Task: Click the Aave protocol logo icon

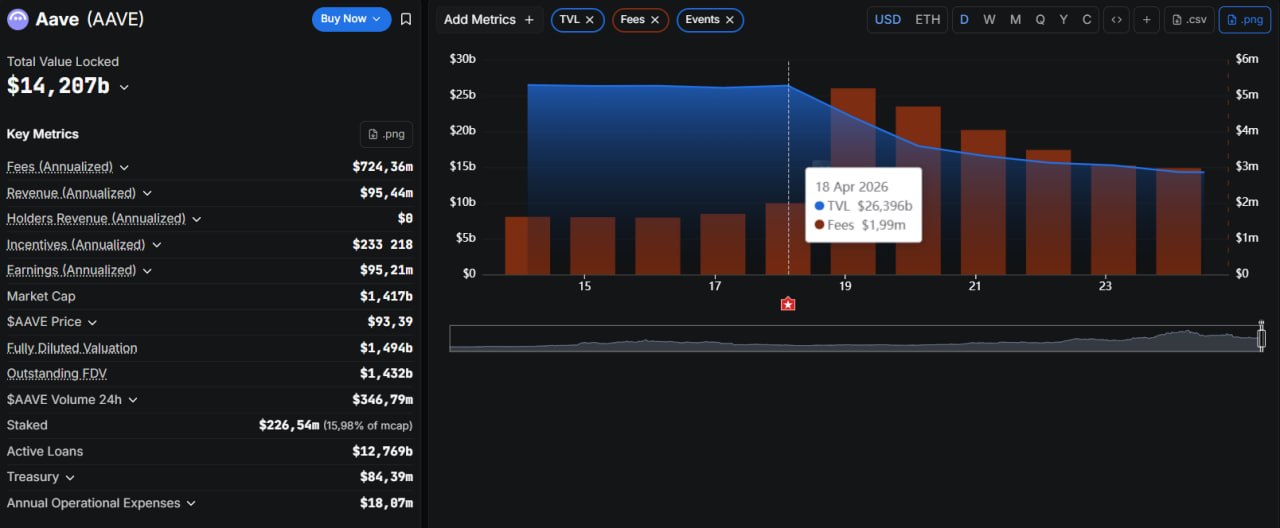Action: [18, 19]
